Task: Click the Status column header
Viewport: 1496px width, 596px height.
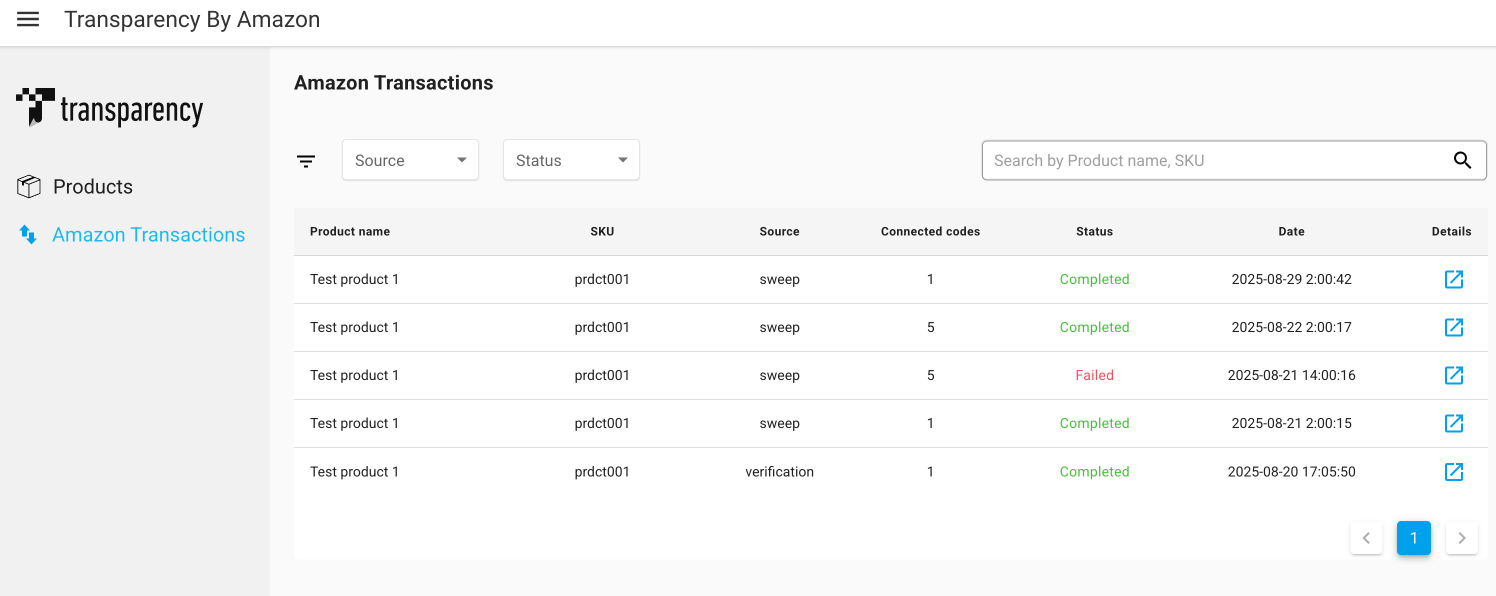Action: tap(1094, 231)
